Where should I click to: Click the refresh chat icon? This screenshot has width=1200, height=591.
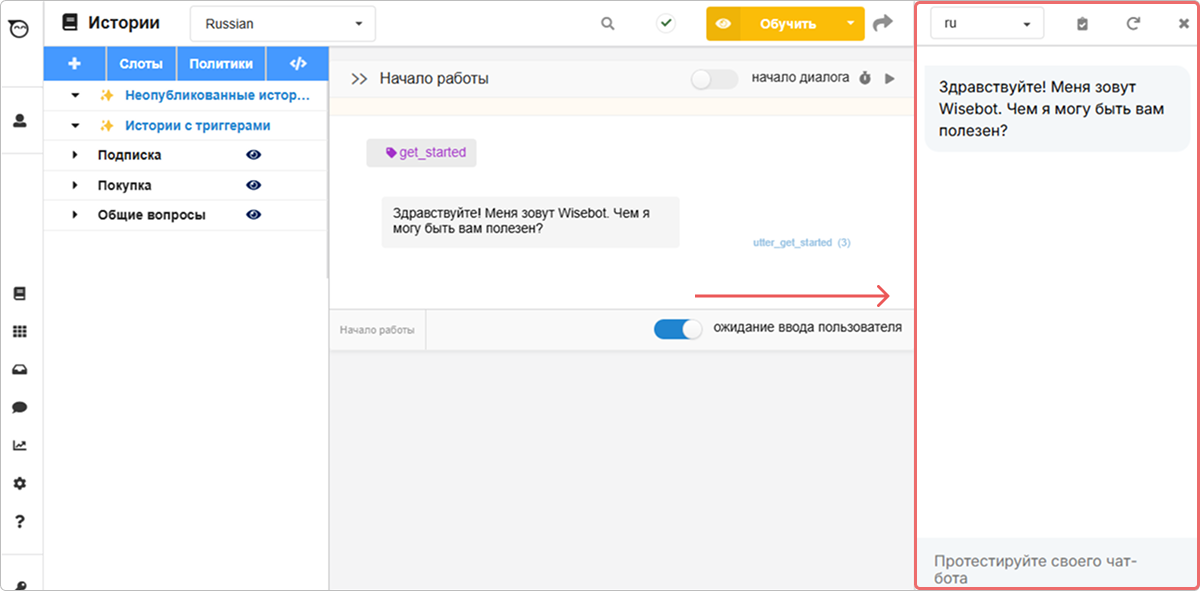click(x=1133, y=24)
